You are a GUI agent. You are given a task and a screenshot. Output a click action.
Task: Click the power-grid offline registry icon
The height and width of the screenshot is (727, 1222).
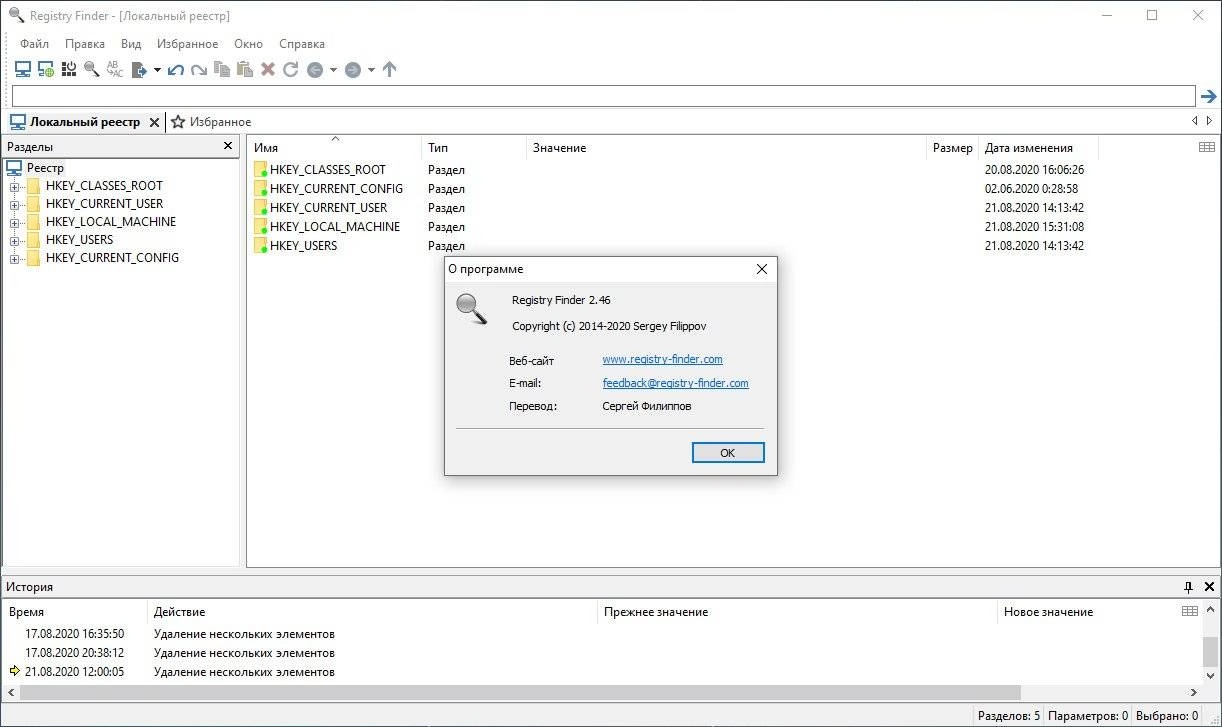[69, 69]
